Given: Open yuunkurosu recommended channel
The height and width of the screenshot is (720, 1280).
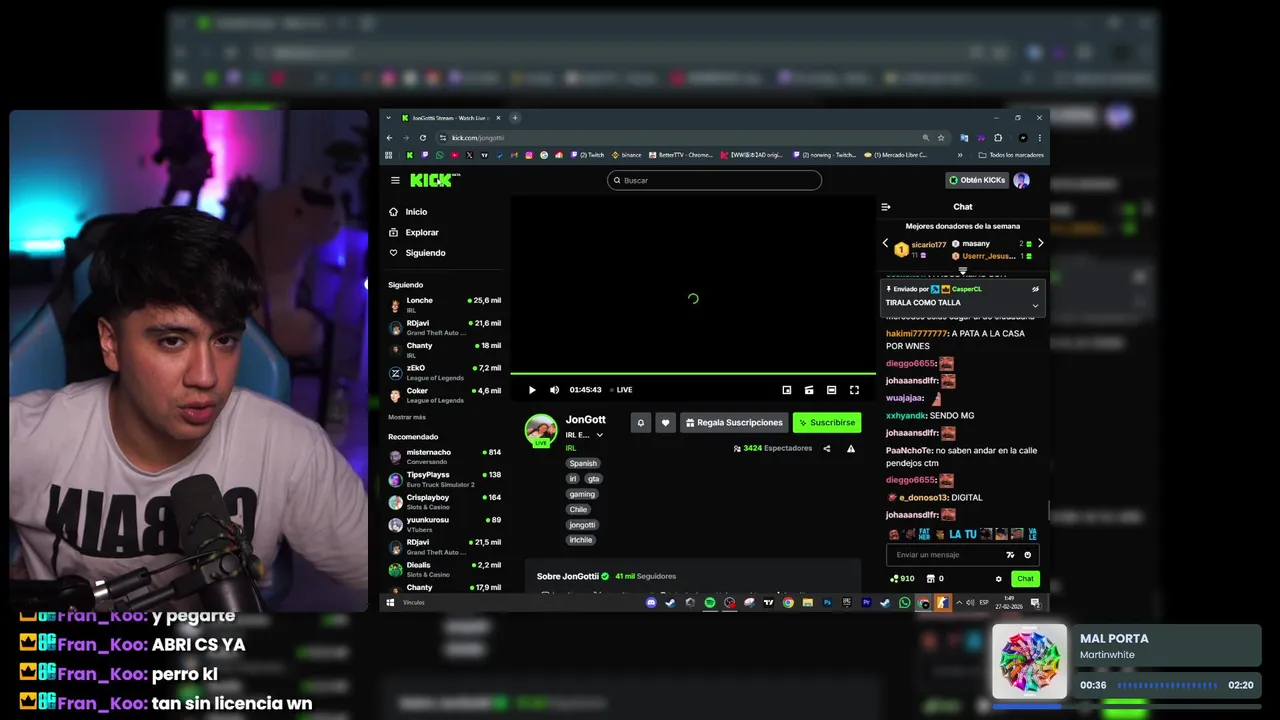Looking at the screenshot, I should coord(445,524).
